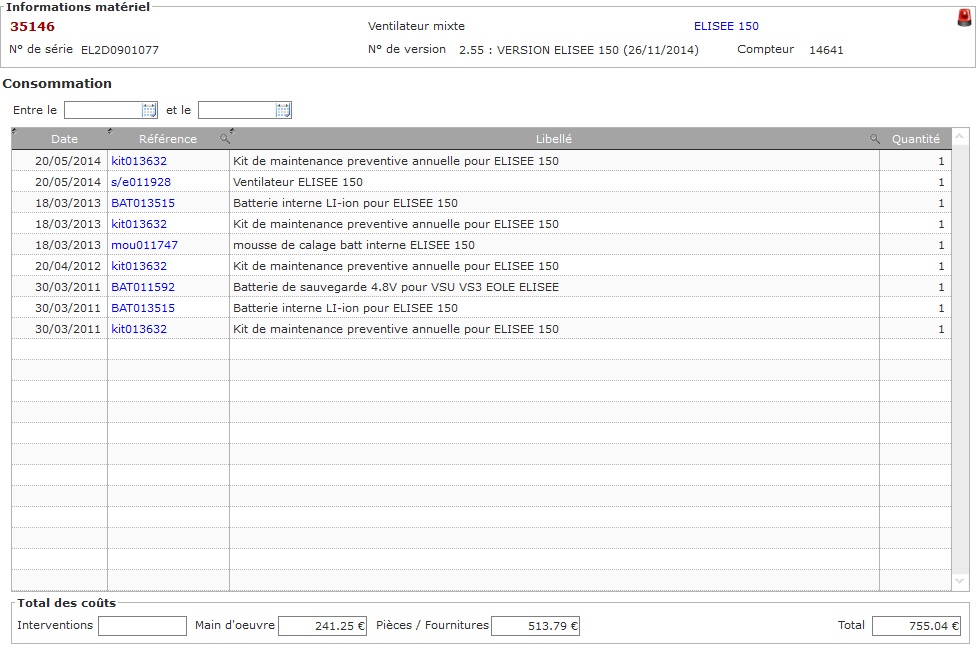978x650 pixels.
Task: Click the date 20/04/2012 cell
Action: tap(60, 266)
